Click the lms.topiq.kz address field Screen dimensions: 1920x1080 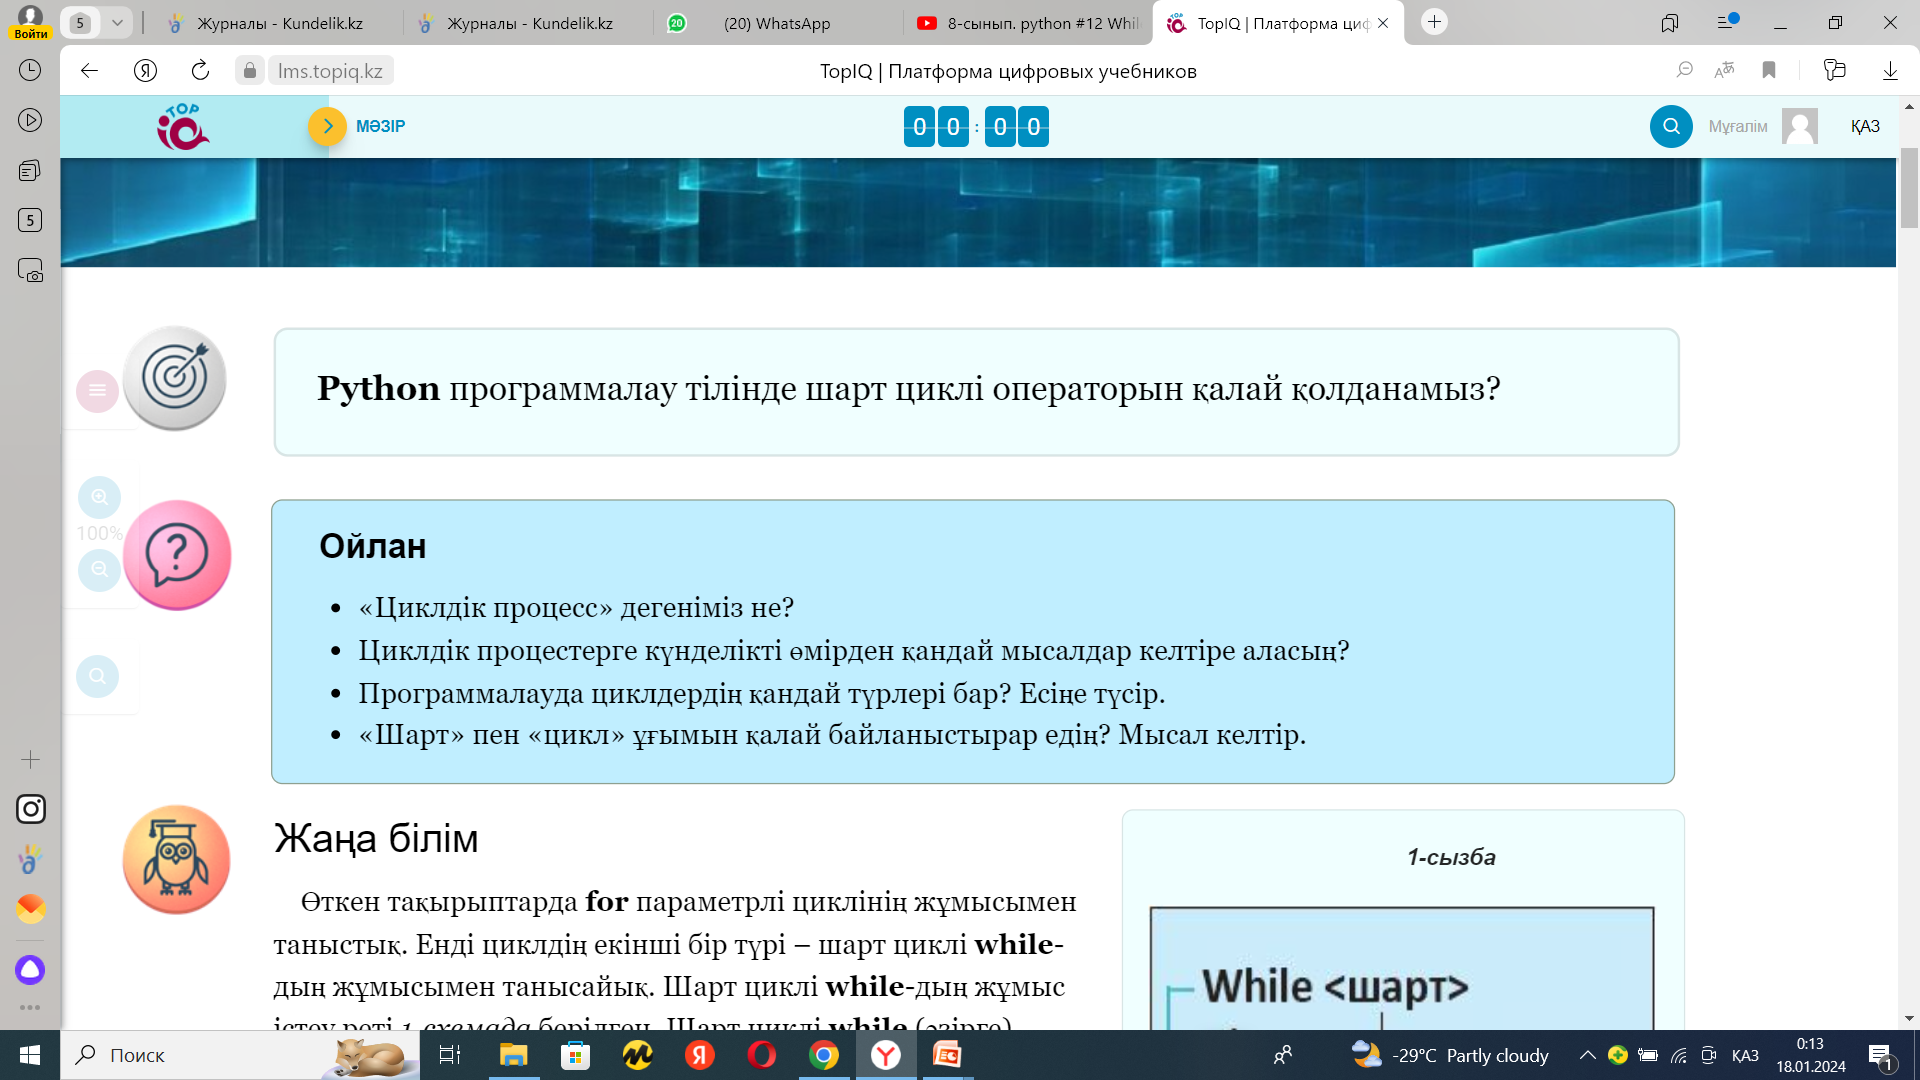coord(330,71)
